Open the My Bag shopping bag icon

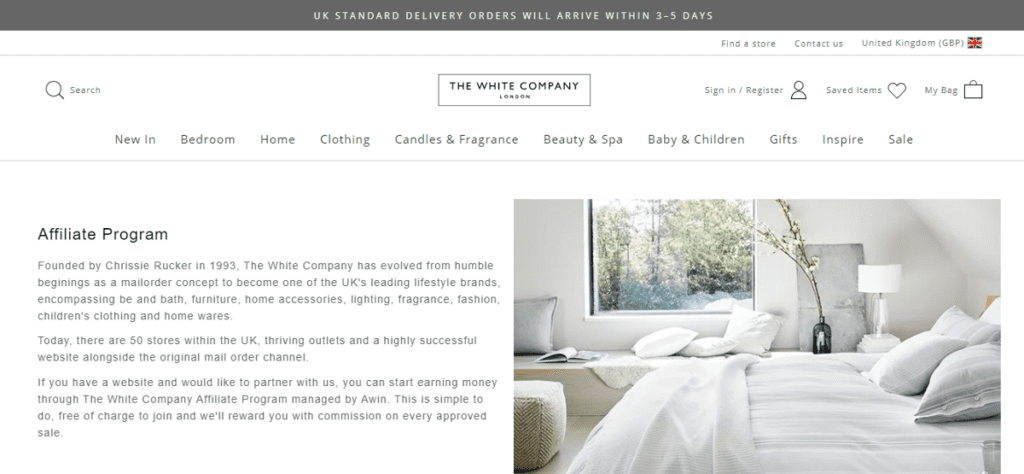pos(973,89)
